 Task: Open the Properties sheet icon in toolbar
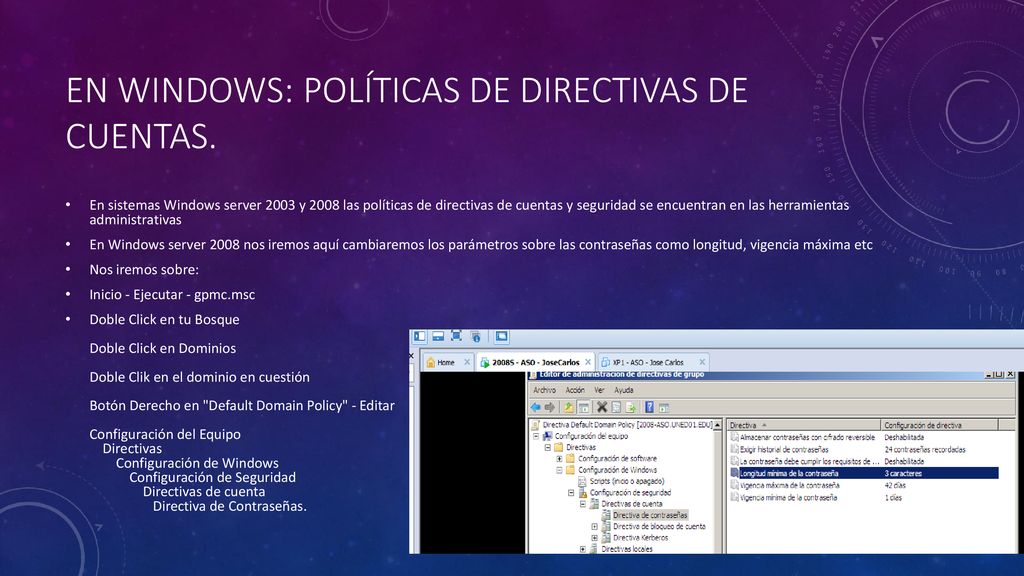(x=616, y=408)
